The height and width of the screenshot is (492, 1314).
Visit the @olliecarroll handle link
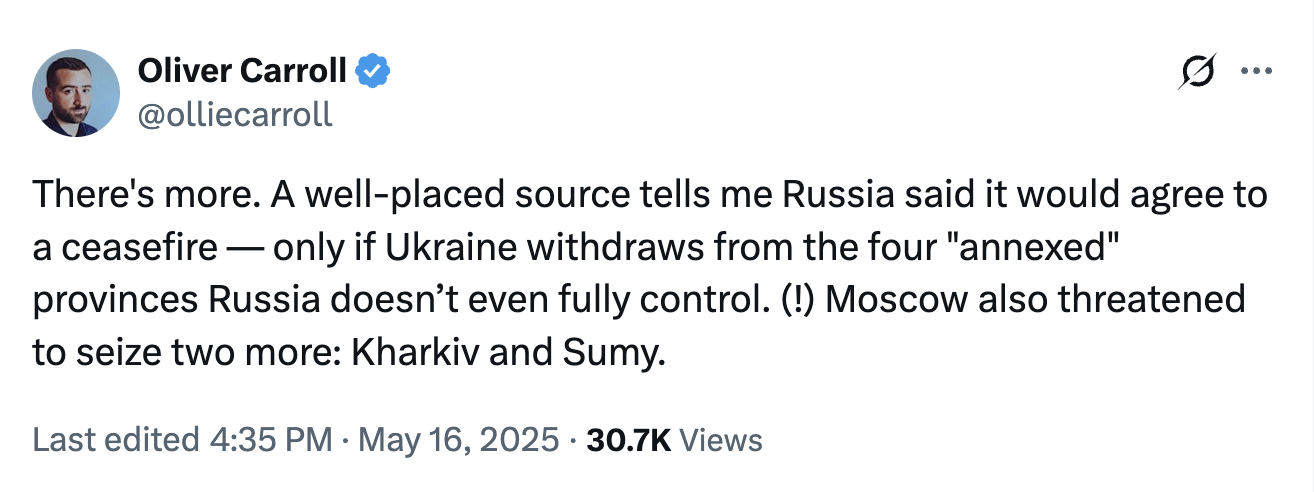234,114
